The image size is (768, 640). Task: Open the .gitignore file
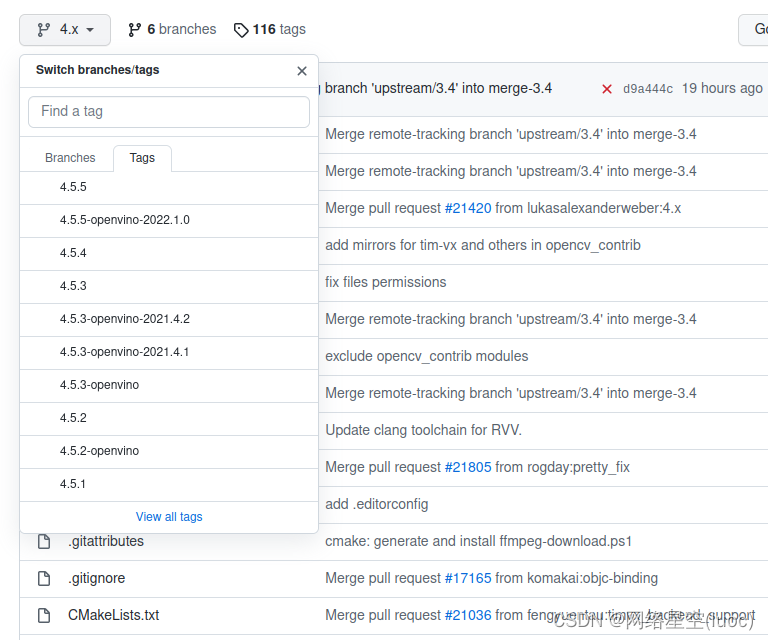[x=96, y=578]
